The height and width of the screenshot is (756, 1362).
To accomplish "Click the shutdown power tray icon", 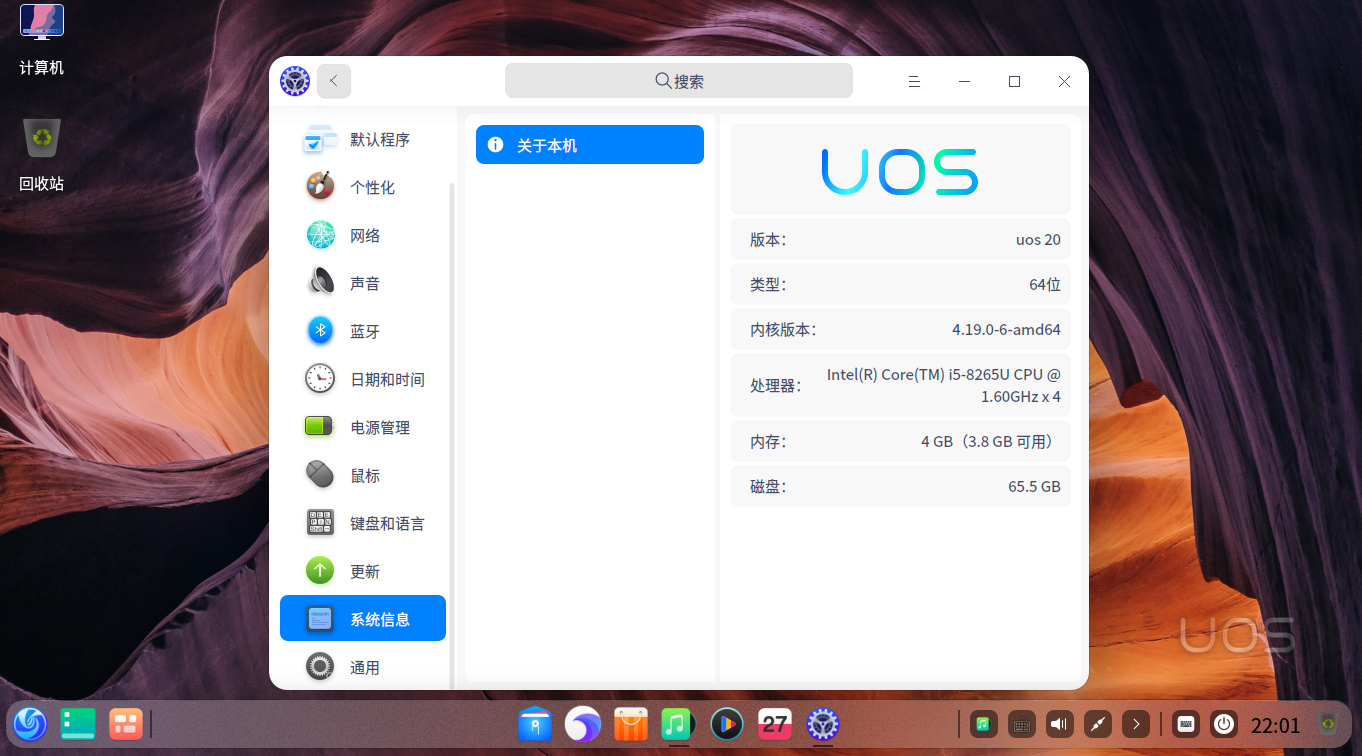I will point(1222,724).
